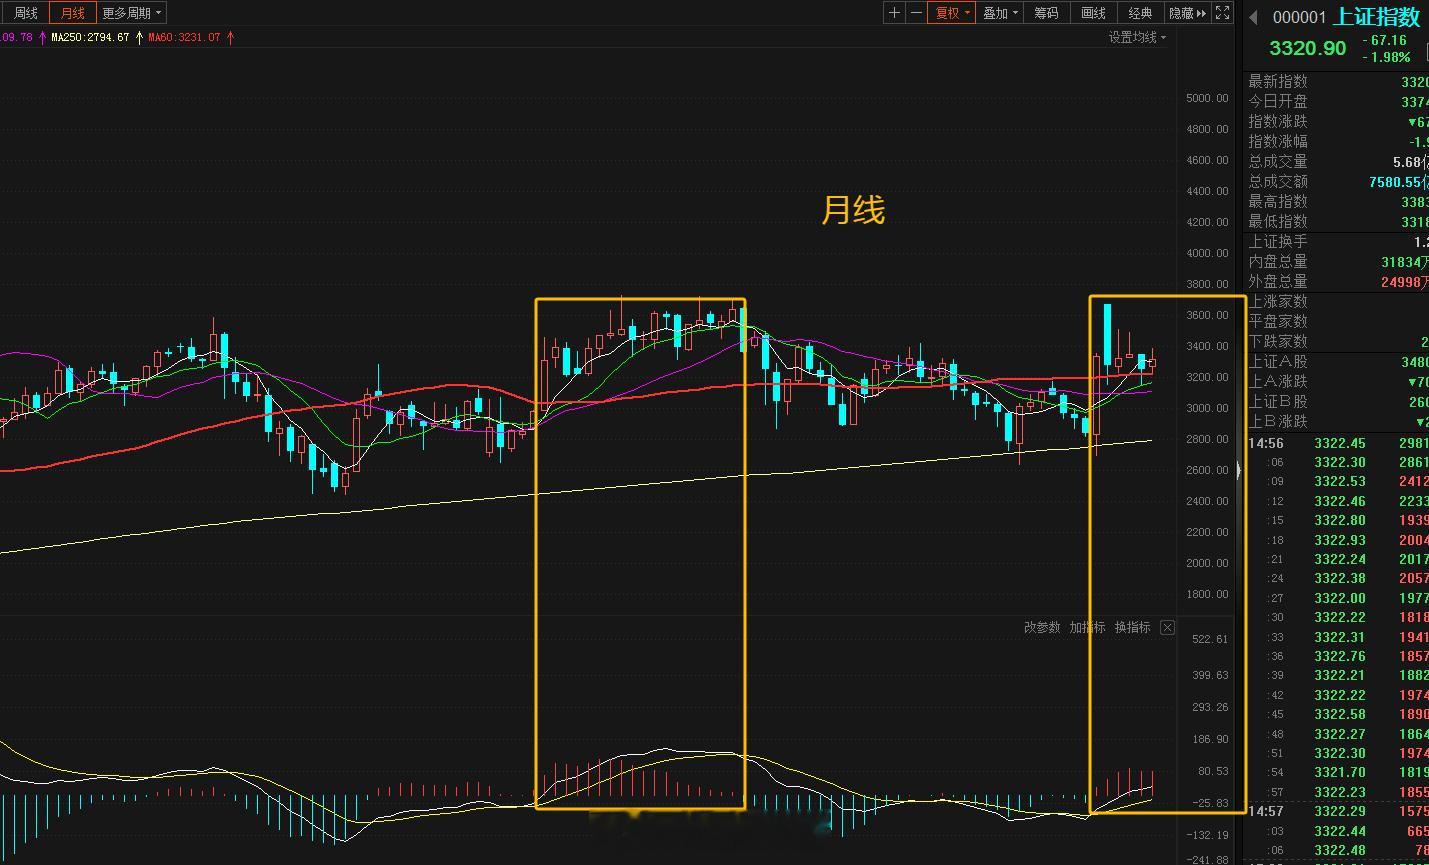Click the 上证指数 index title

click(x=1377, y=17)
